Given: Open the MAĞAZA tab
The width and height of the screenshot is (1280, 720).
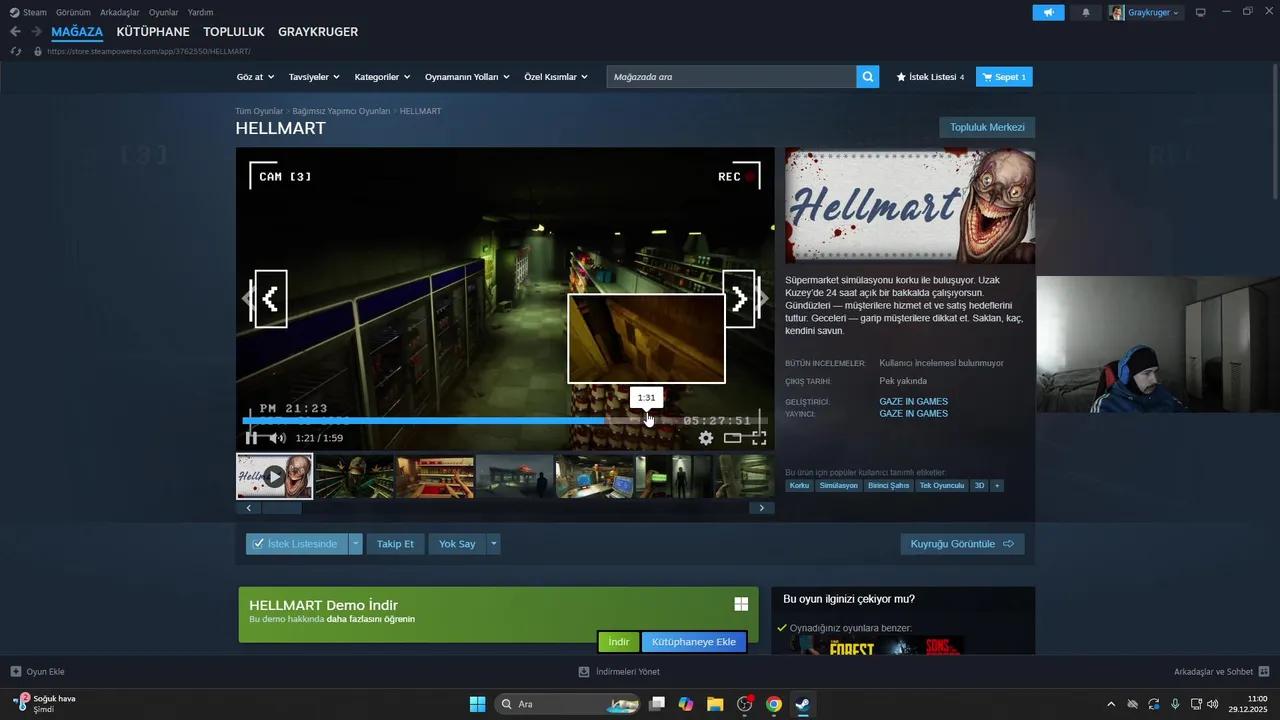Looking at the screenshot, I should [77, 32].
